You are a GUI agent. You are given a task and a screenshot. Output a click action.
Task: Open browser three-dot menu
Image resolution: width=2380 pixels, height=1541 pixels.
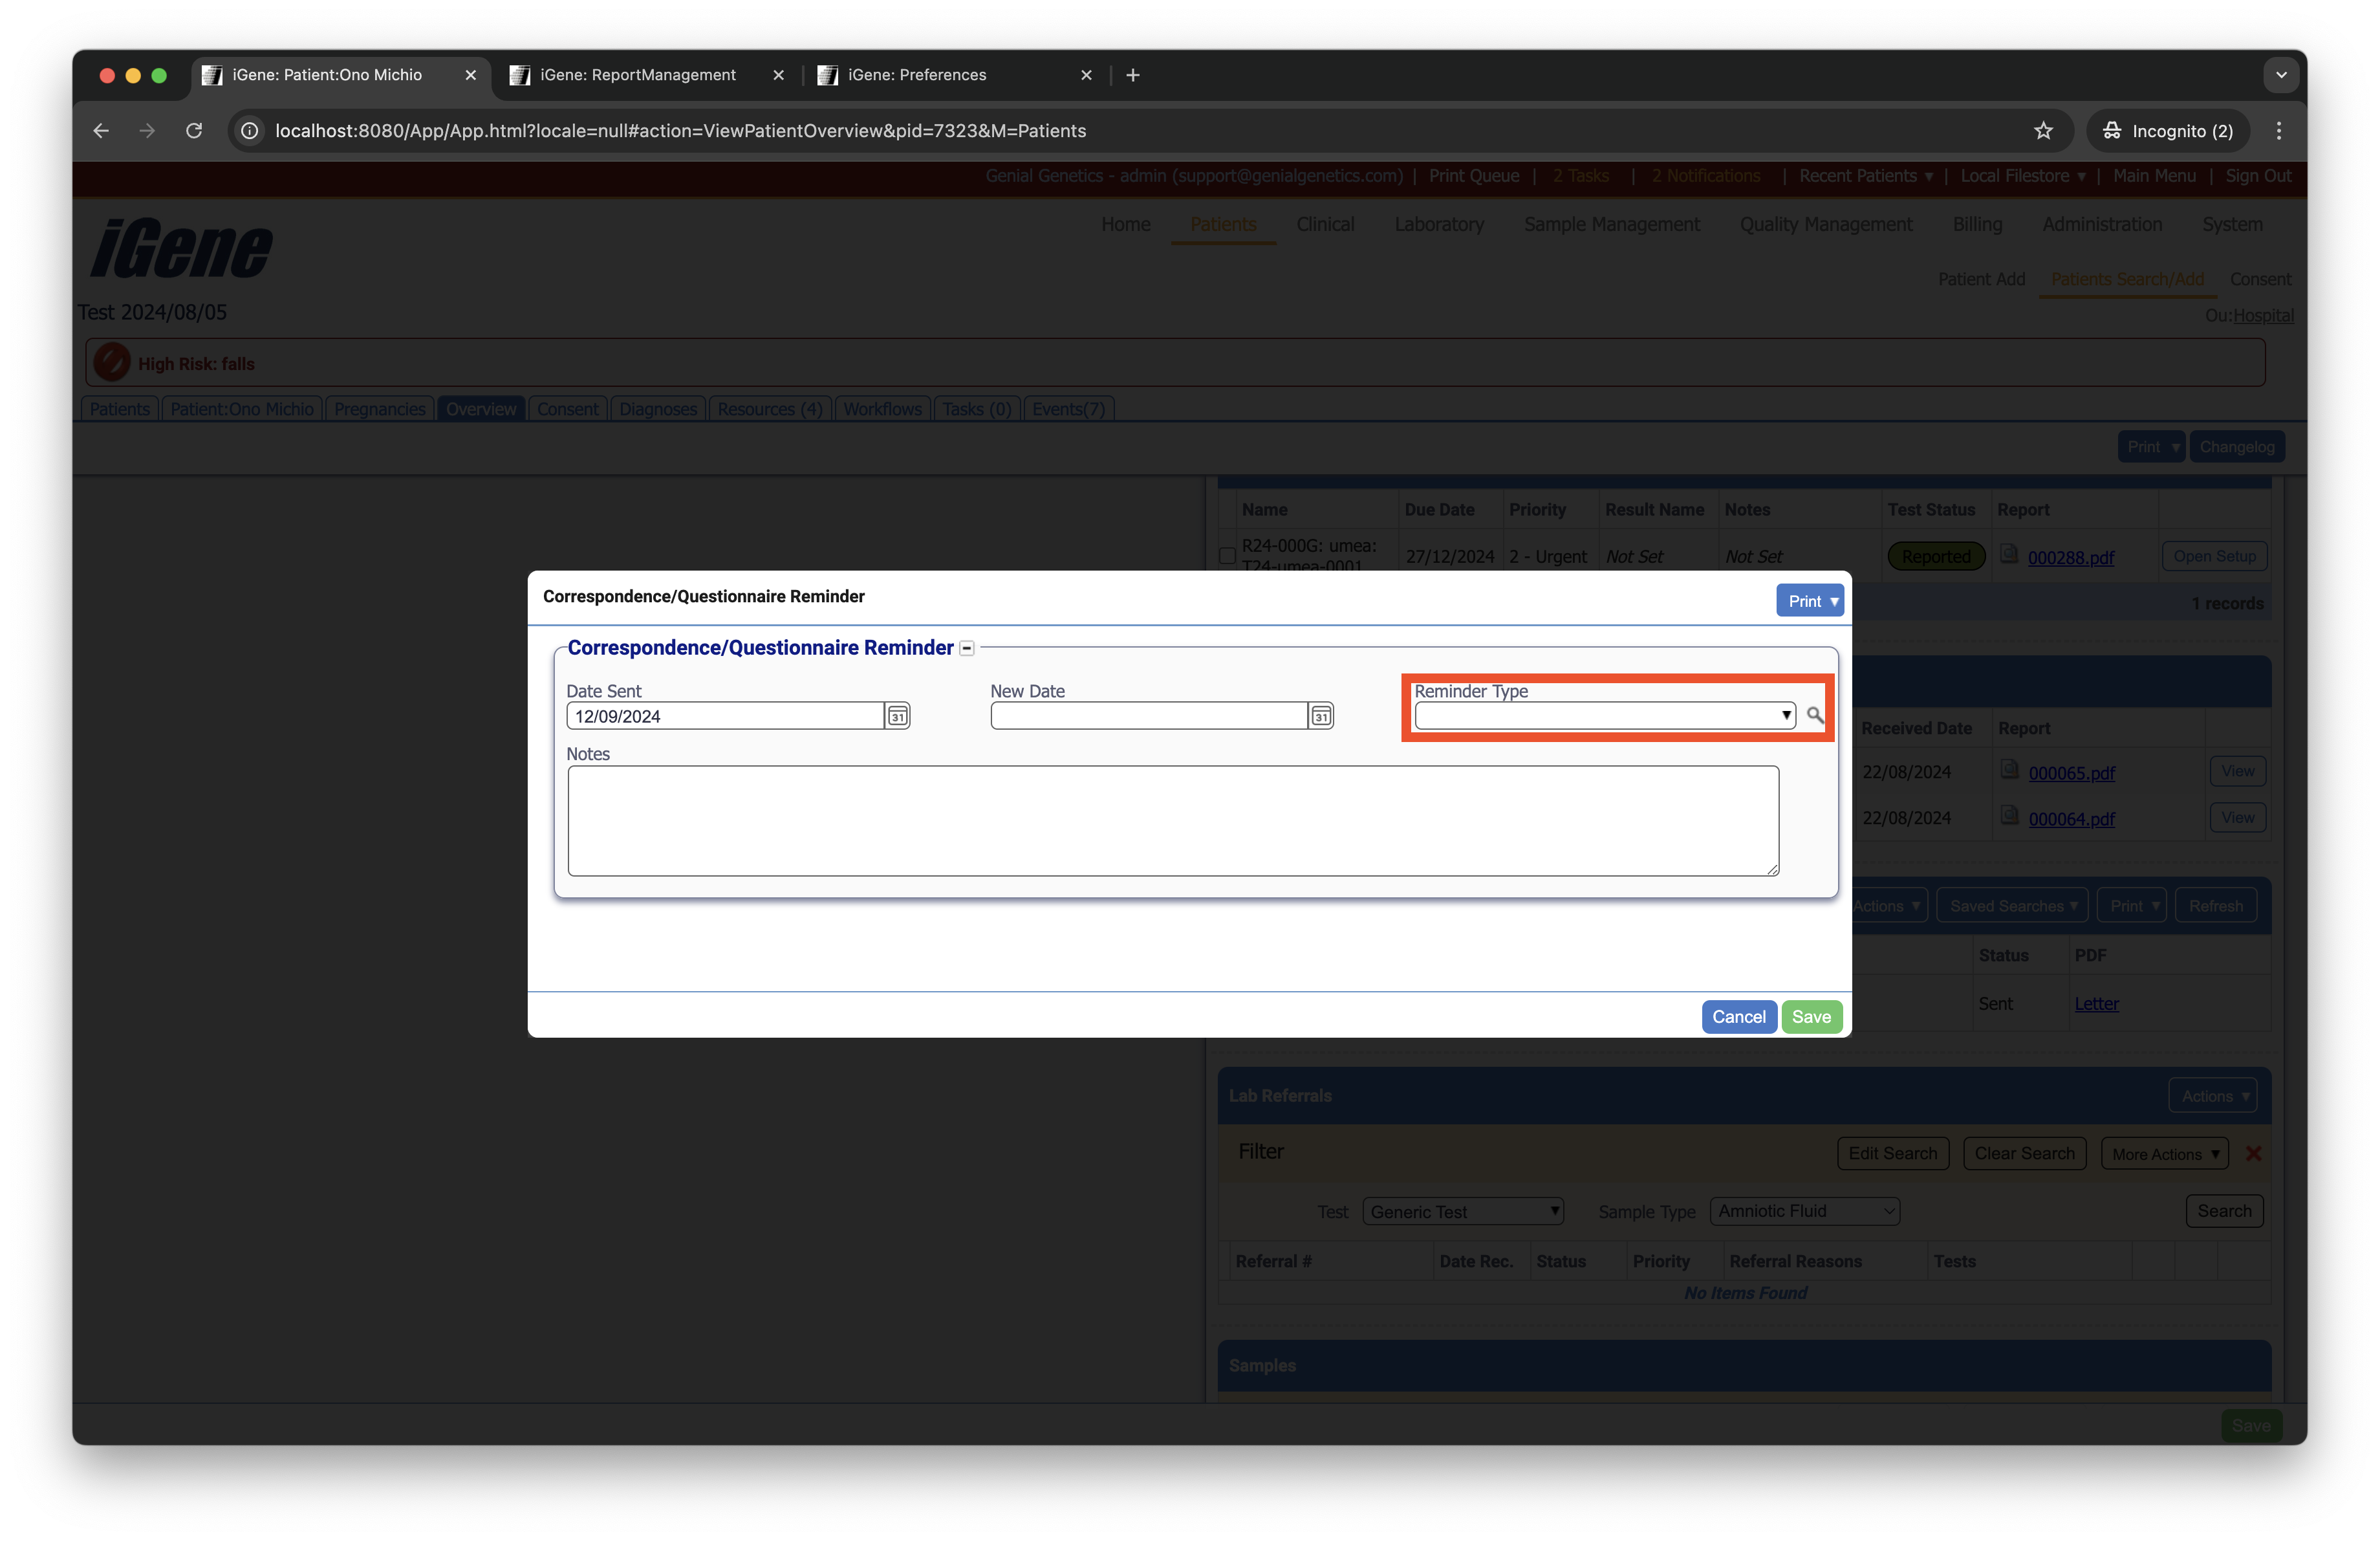[2279, 131]
